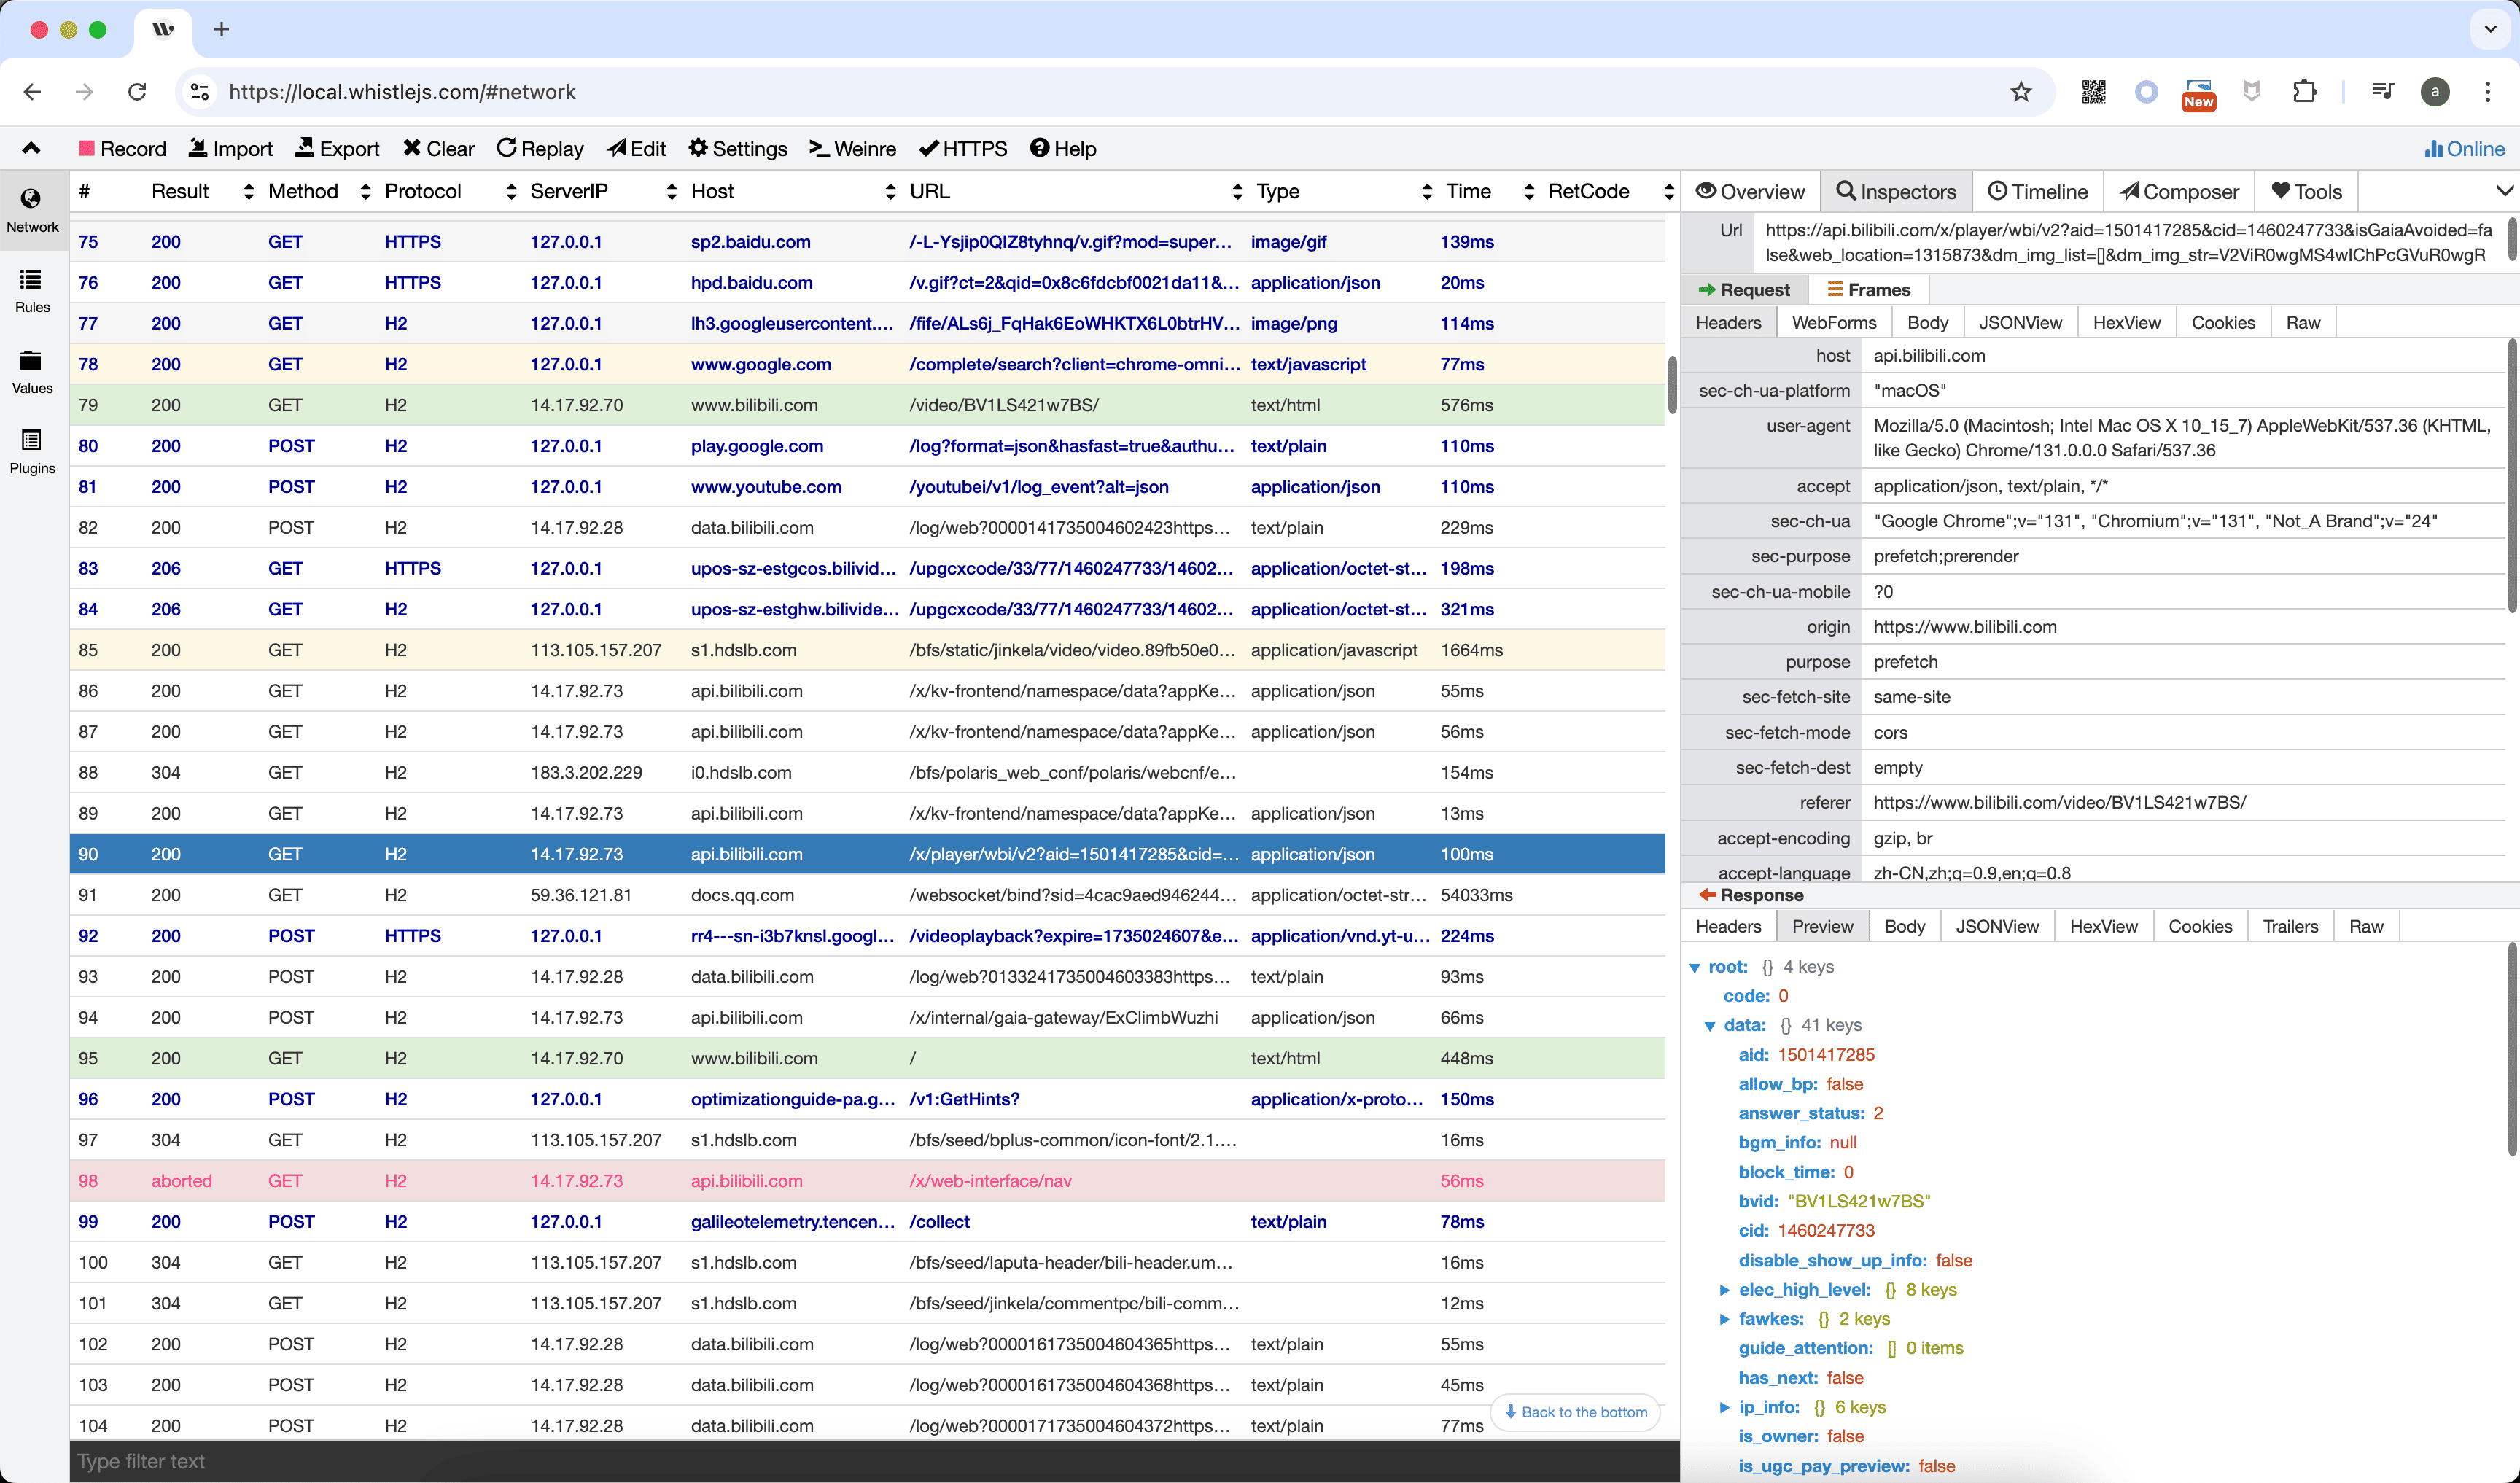Collapse the data node in JSON tree
This screenshot has width=2520, height=1483.
tap(1710, 1026)
